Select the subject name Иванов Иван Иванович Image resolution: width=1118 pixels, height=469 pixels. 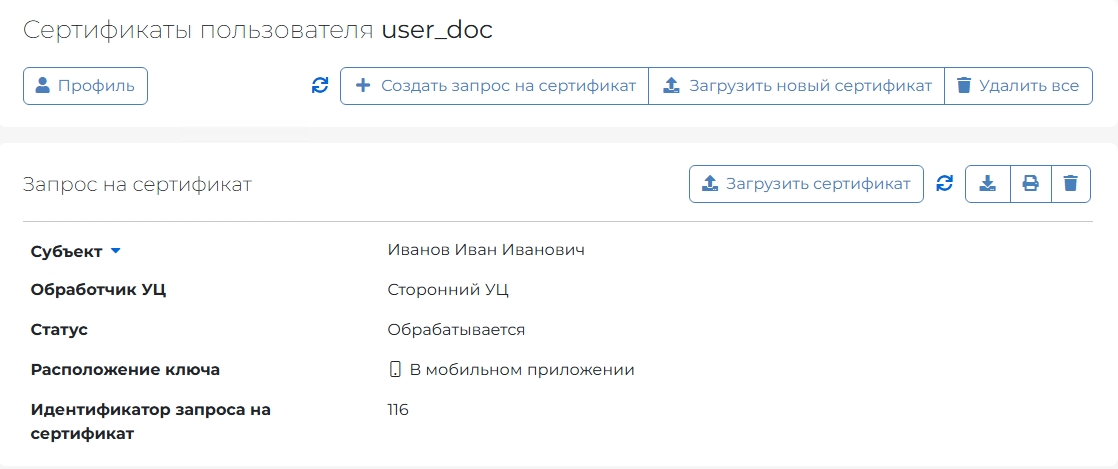(486, 250)
